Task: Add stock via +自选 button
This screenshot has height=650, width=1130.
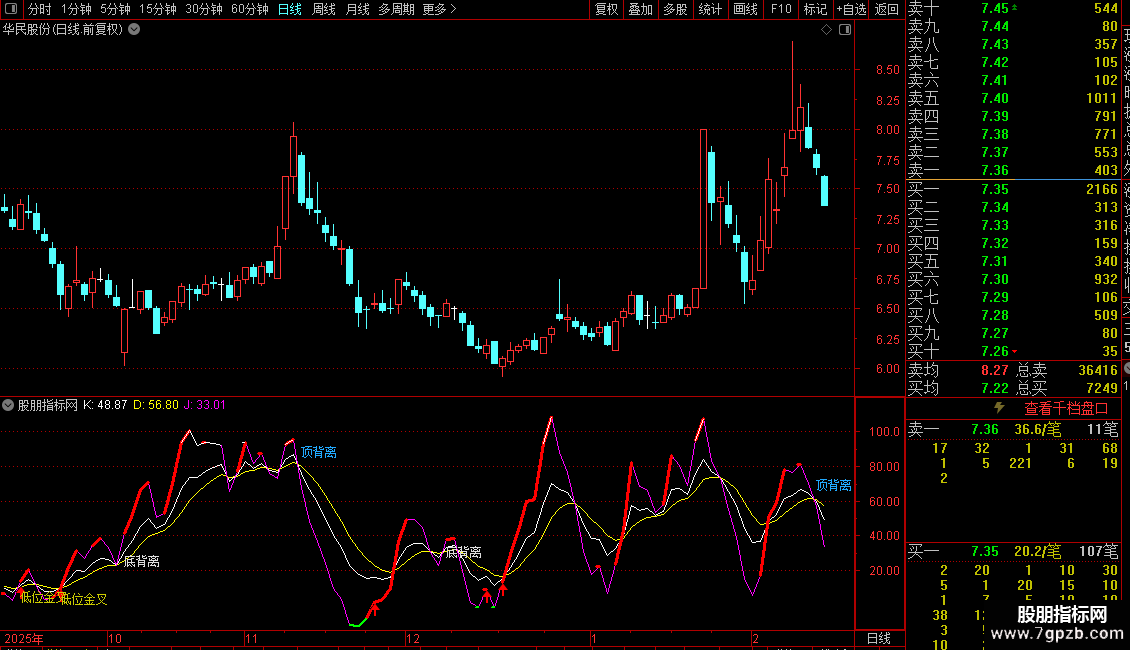Action: pyautogui.click(x=851, y=9)
